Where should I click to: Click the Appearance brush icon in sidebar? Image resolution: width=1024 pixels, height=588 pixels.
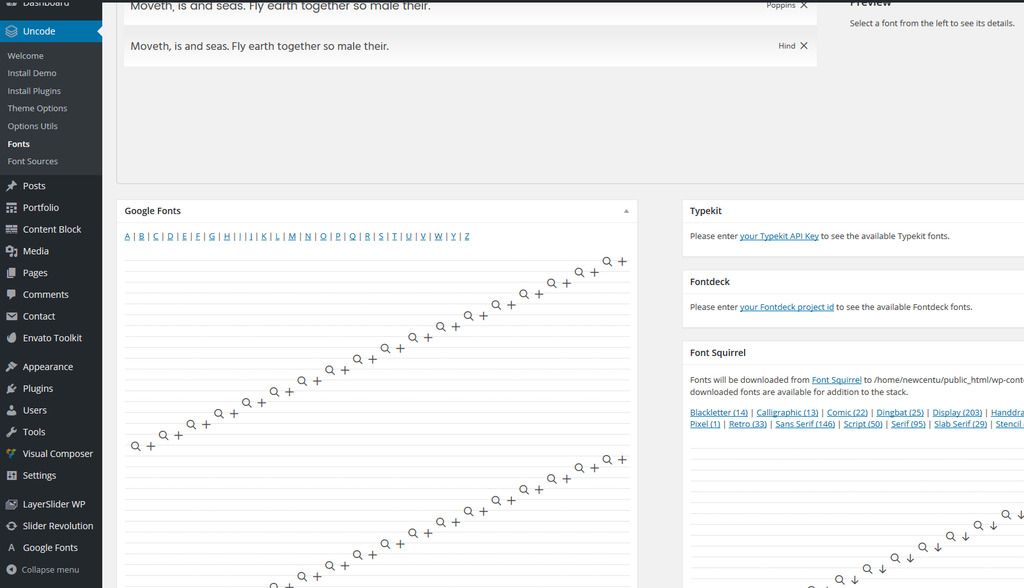pyautogui.click(x=11, y=367)
